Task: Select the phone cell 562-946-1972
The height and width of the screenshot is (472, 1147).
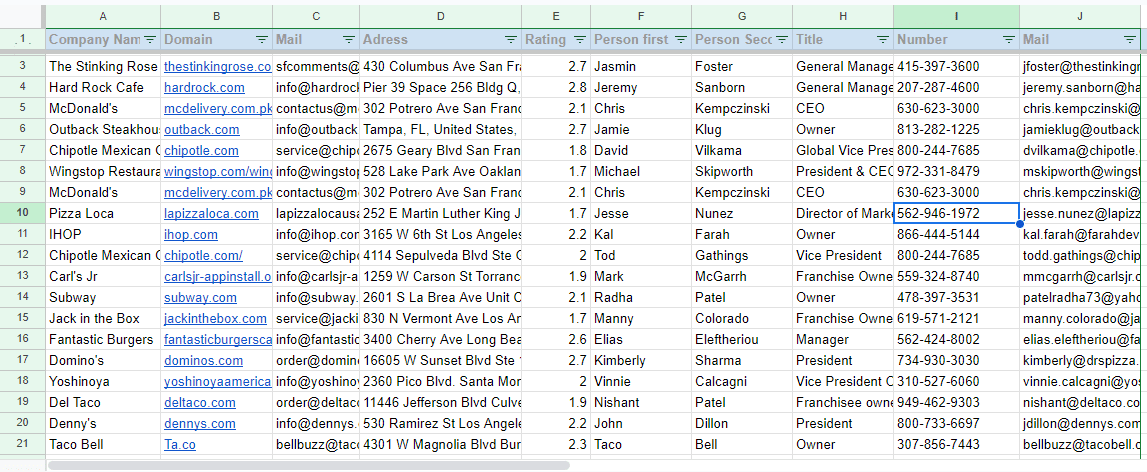Action: [957, 214]
